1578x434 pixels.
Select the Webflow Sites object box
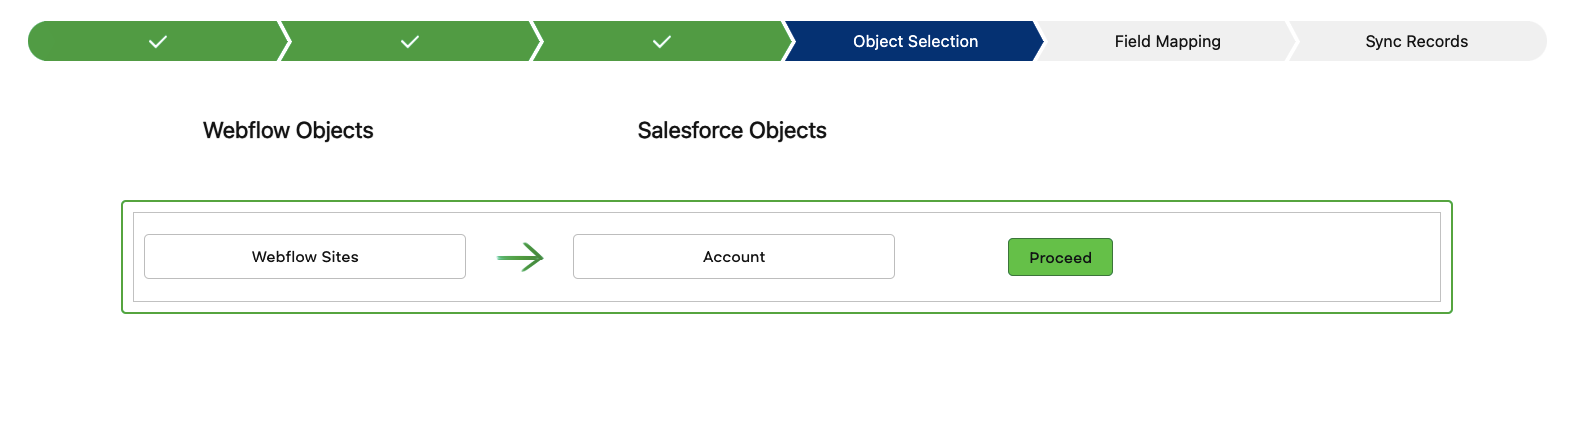coord(305,256)
